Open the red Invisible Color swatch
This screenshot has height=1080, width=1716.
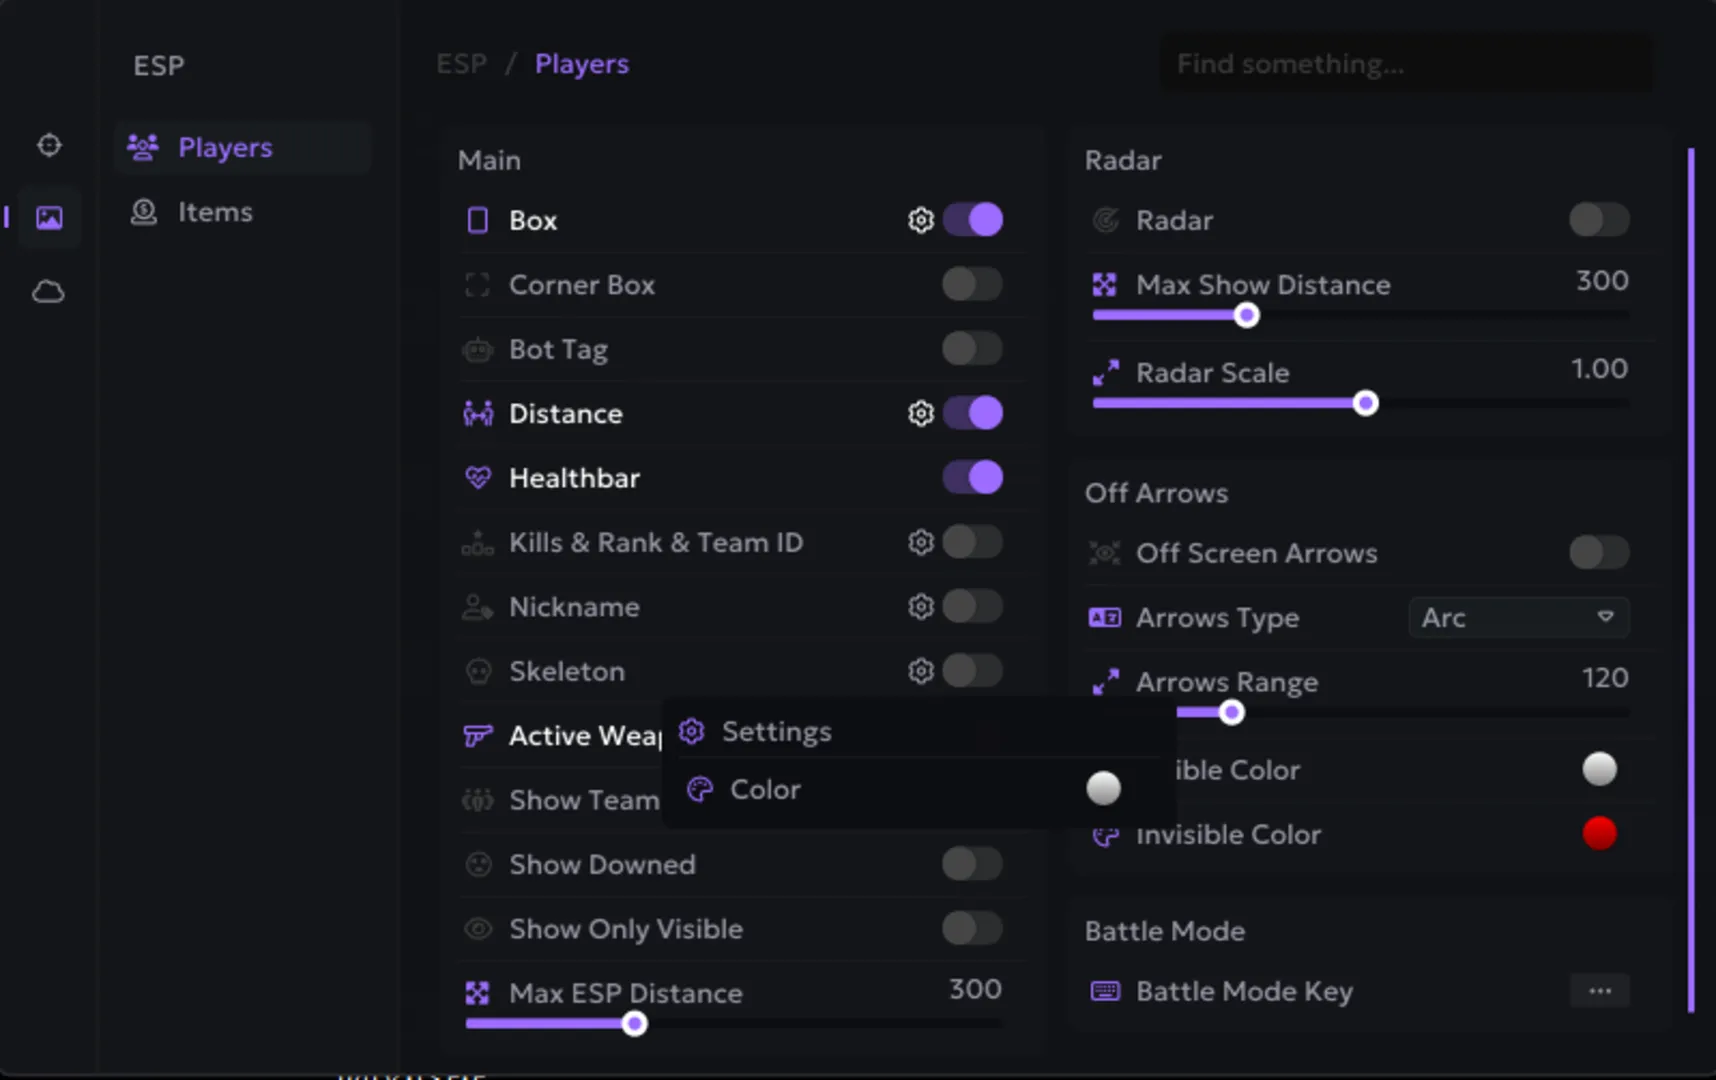[x=1599, y=834]
